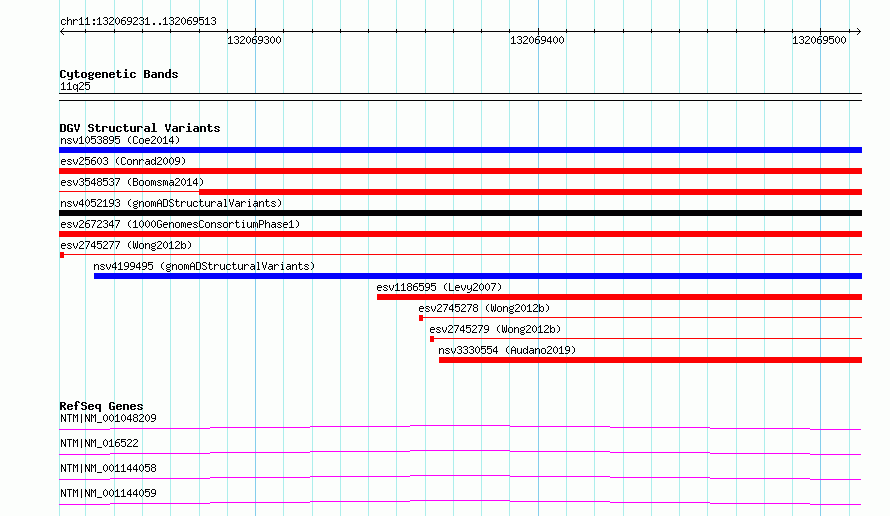
Task: Open the nsv3330554 (Audano2019) label
Action: coord(507,350)
